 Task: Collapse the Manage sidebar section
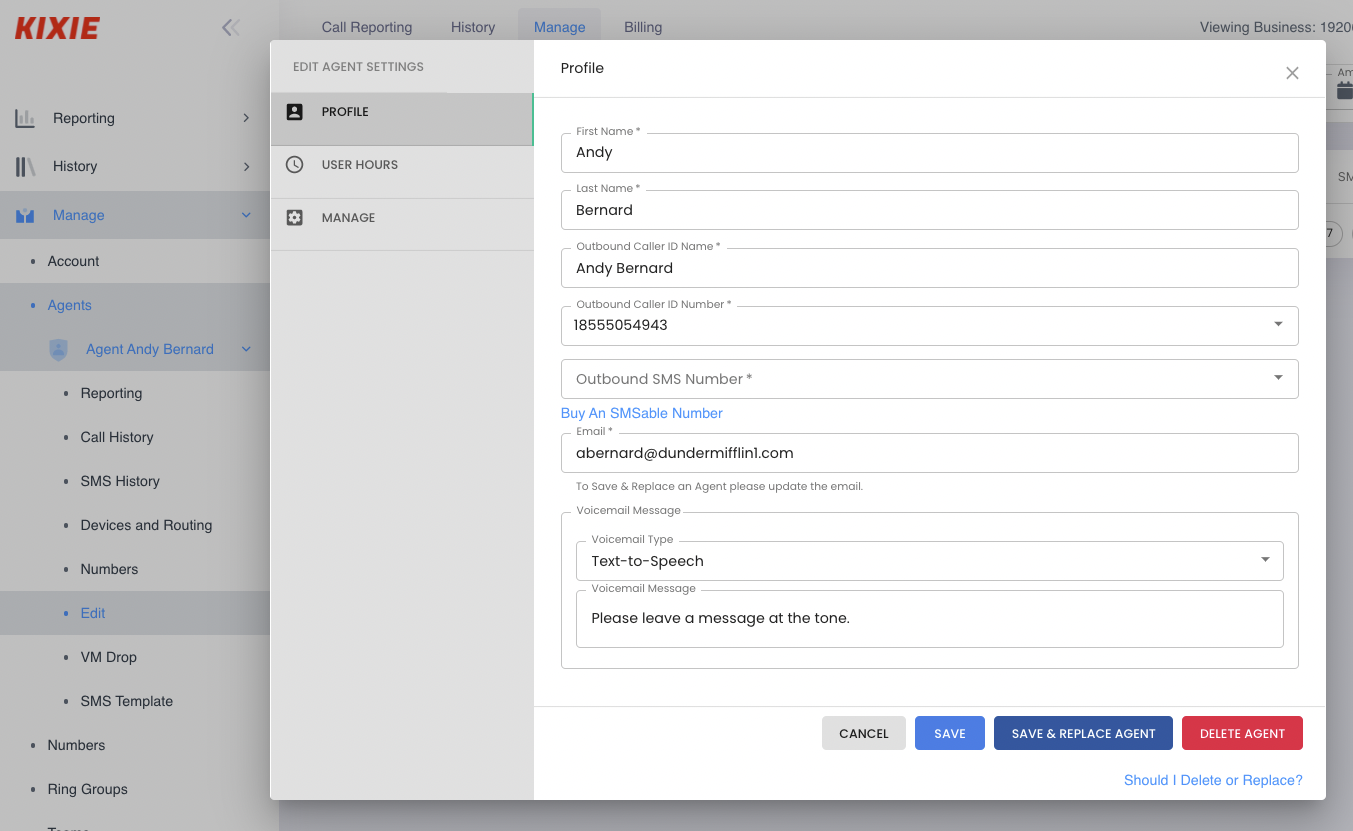coord(246,215)
